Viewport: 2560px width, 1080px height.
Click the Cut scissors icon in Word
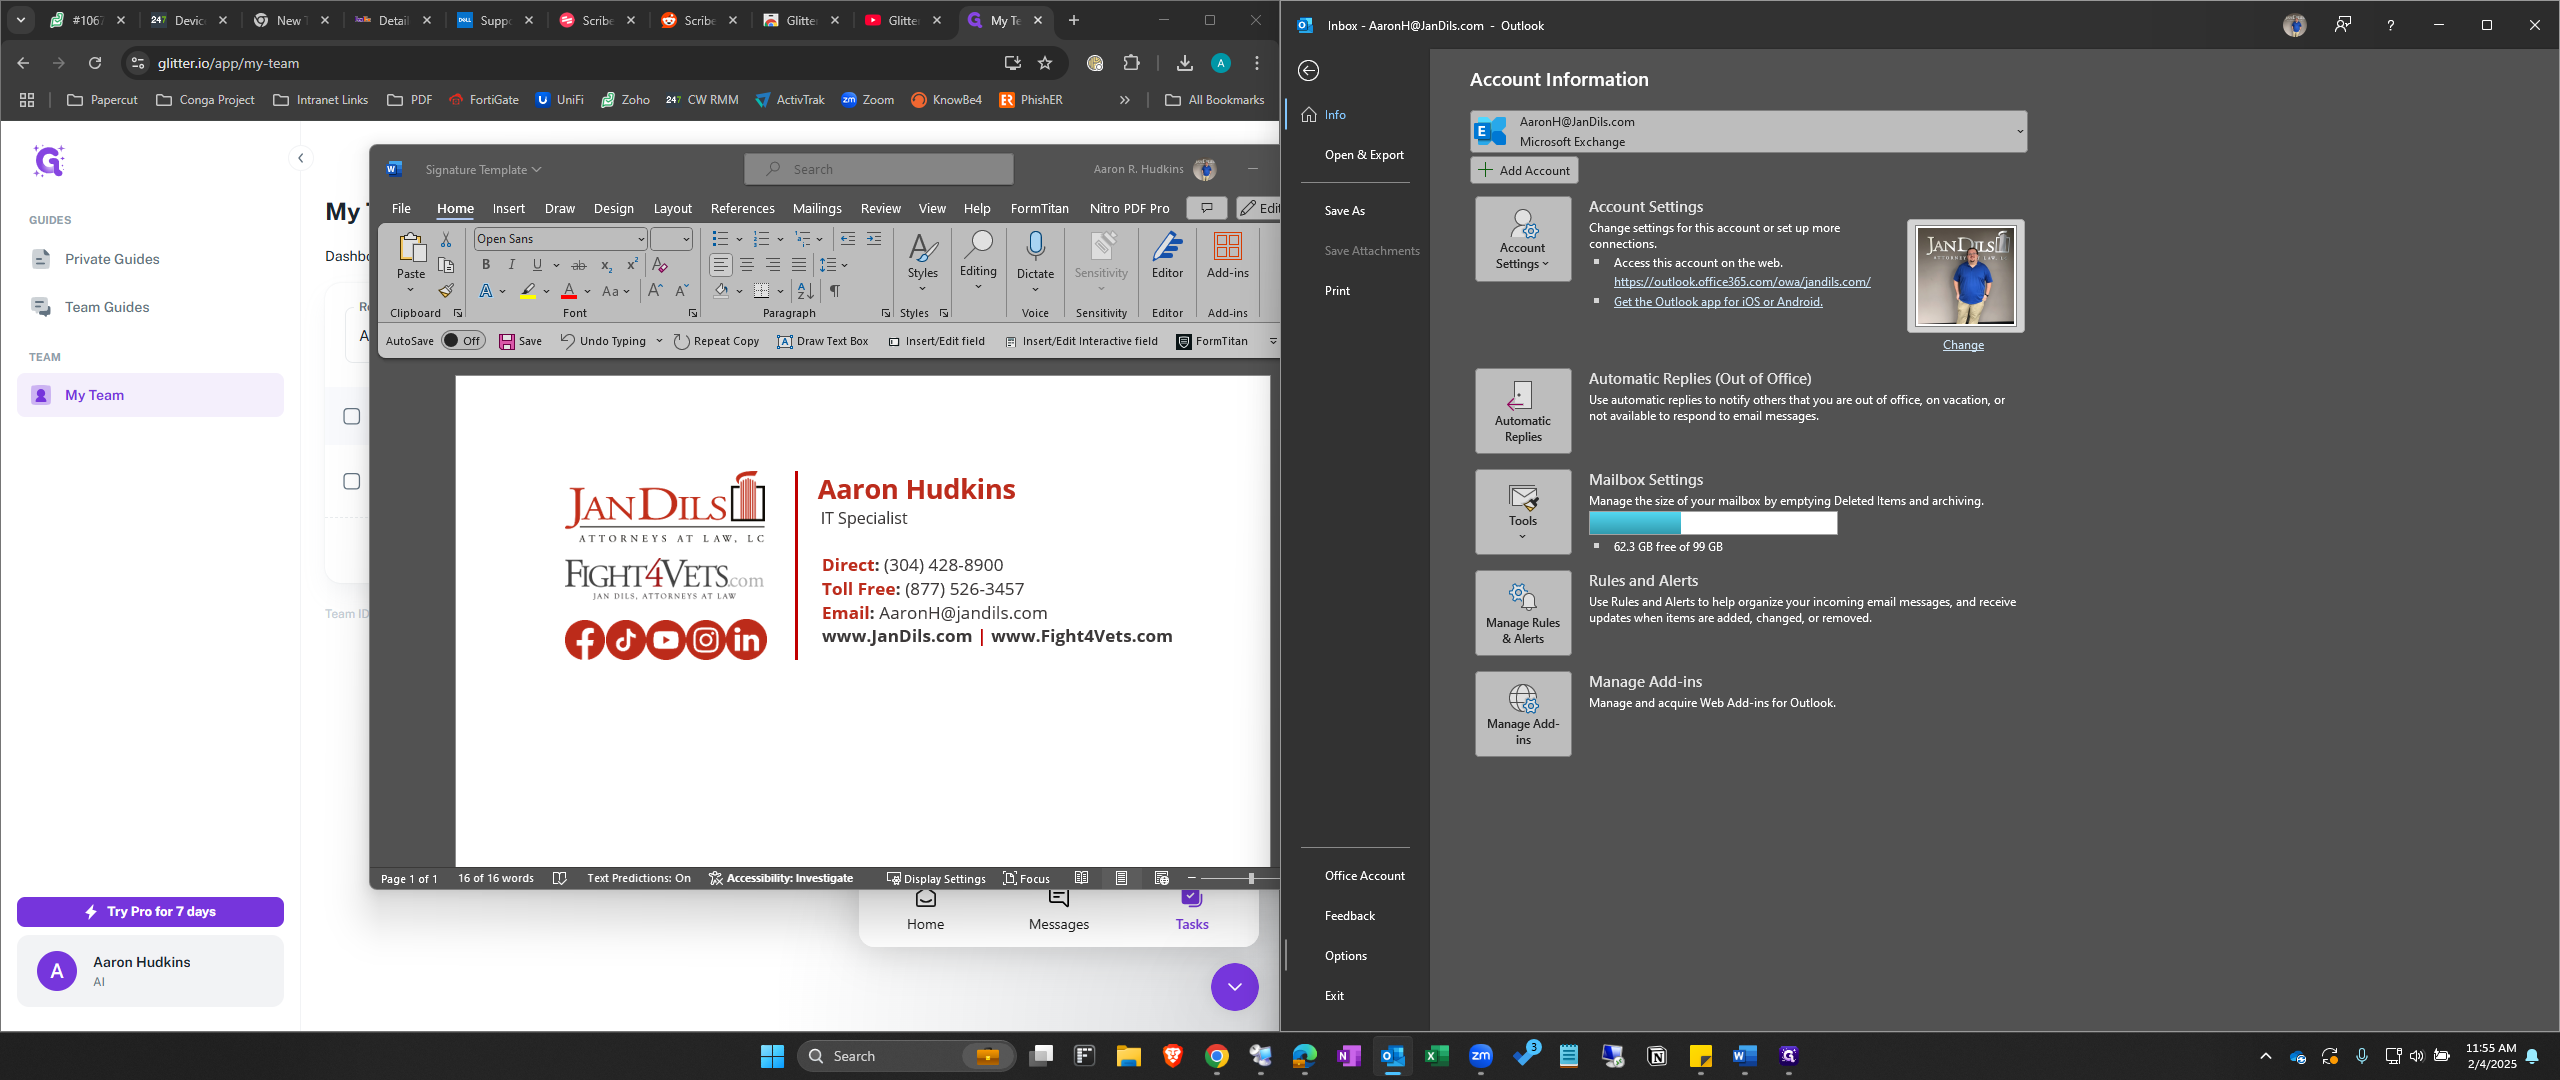(446, 239)
